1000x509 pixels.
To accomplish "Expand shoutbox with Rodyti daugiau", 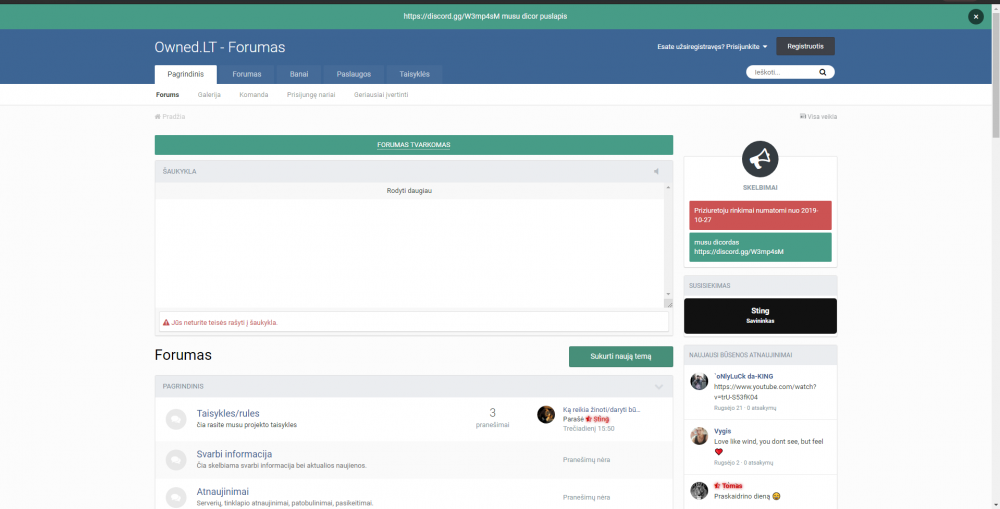I will click(x=409, y=190).
